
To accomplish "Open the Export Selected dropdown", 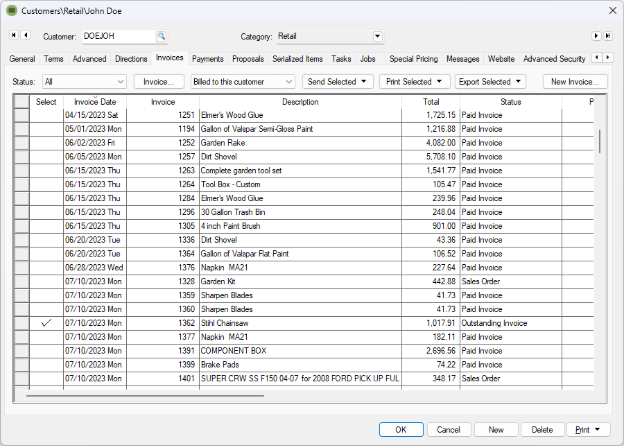I will coord(490,82).
